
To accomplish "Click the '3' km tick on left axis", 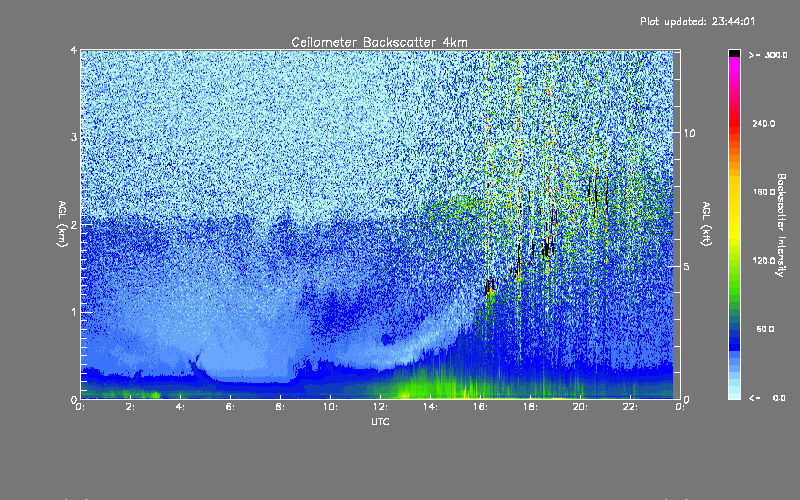I will tap(74, 137).
